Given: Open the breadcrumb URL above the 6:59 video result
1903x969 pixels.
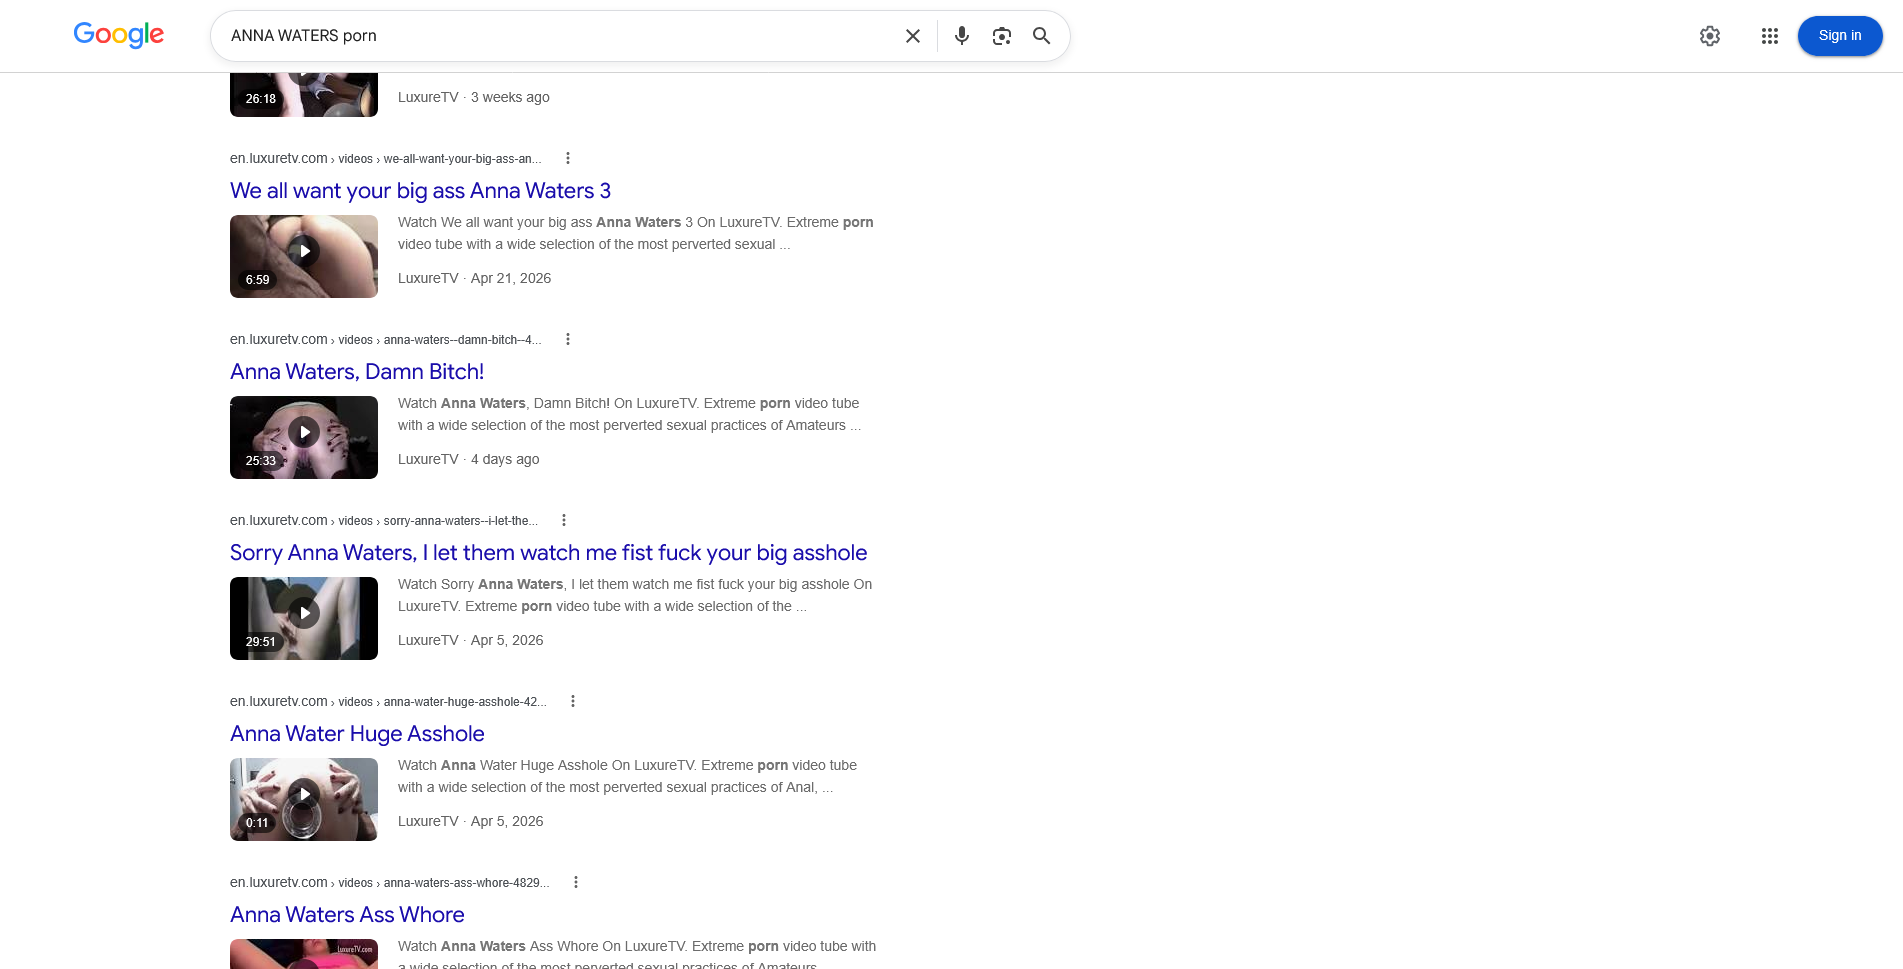Looking at the screenshot, I should (x=386, y=158).
